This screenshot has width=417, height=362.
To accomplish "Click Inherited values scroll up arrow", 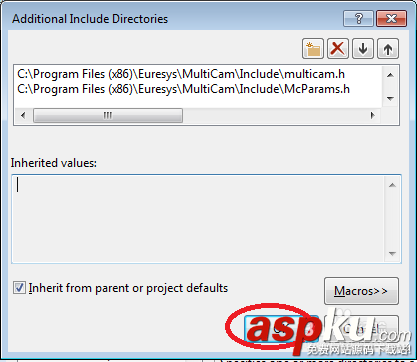I will pyautogui.click(x=392, y=185).
